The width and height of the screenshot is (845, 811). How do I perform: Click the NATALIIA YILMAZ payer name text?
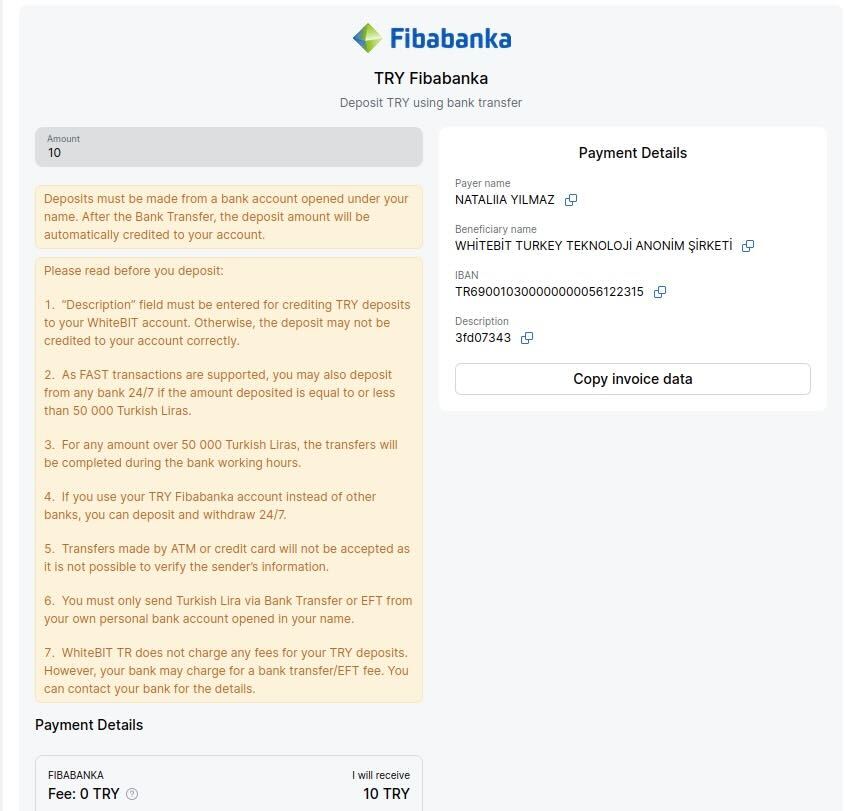[504, 200]
